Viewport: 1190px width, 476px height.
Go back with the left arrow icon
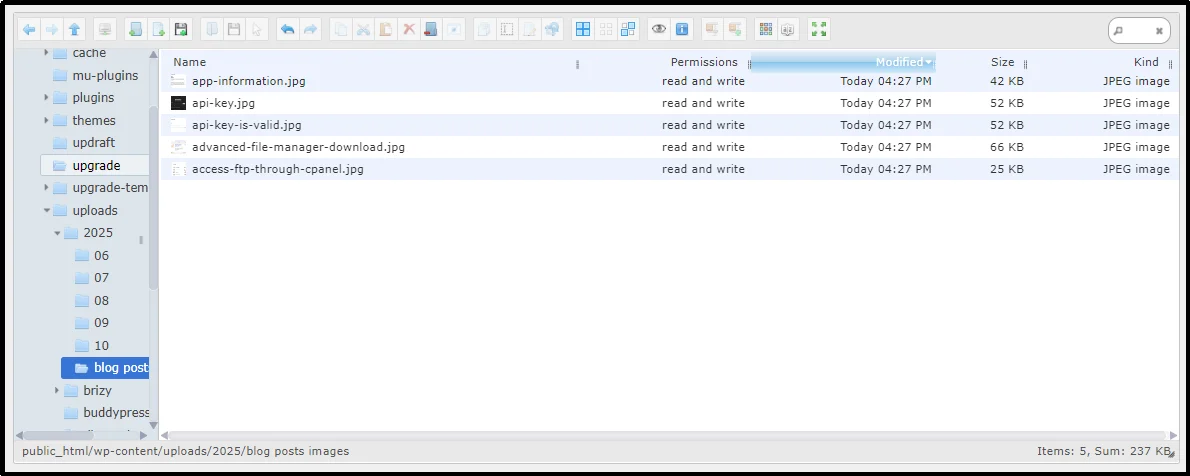30,30
